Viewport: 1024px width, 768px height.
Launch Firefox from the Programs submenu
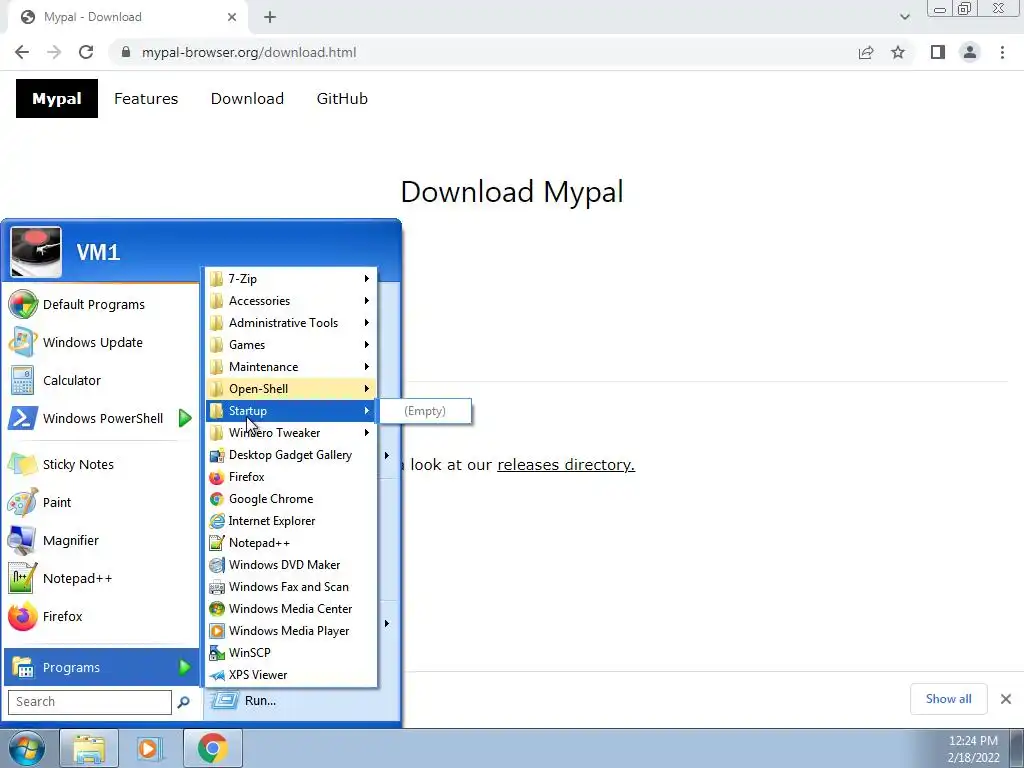click(x=291, y=477)
